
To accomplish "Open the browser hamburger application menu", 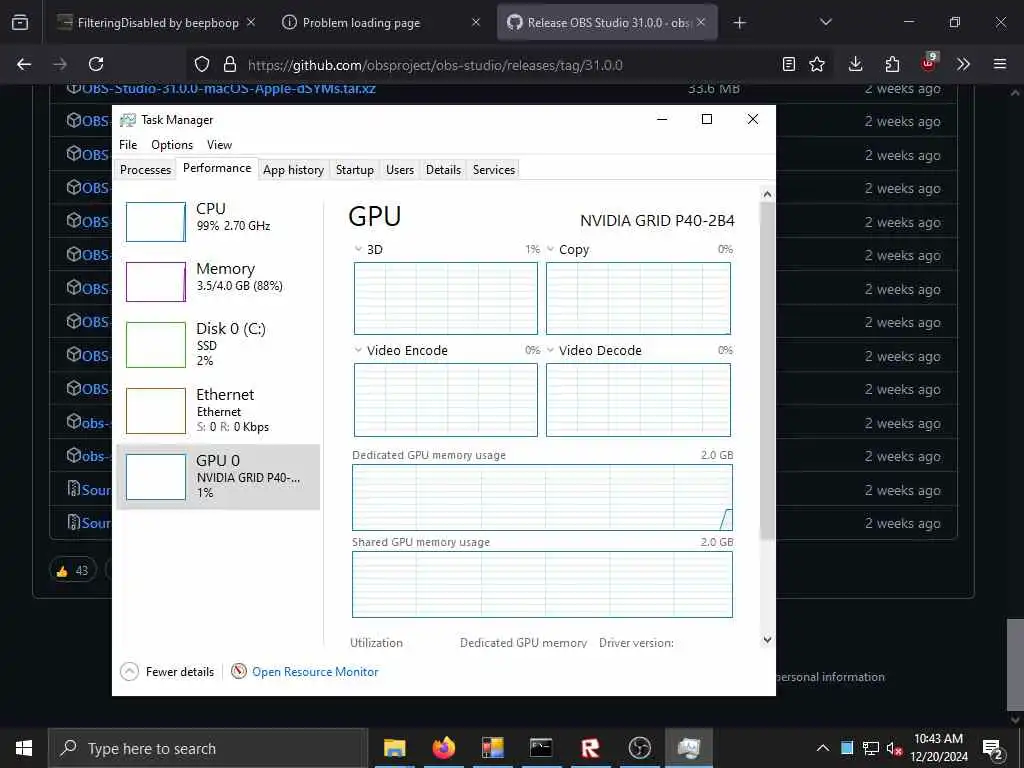I will point(1000,64).
